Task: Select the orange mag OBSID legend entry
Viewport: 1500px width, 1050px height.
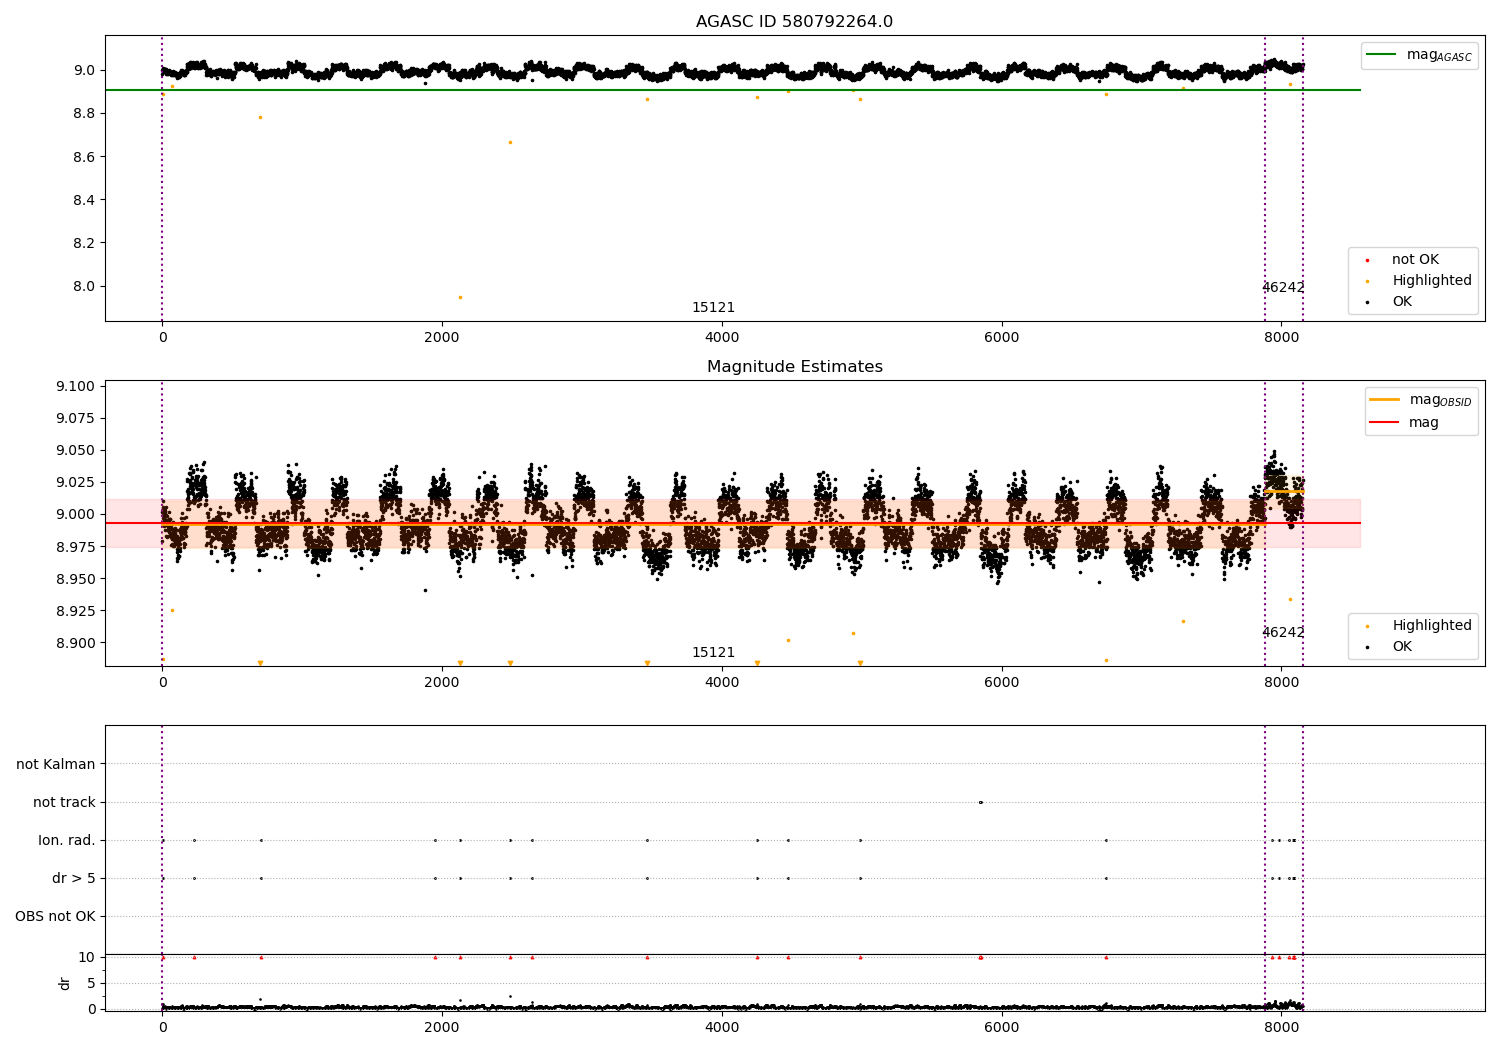Action: [1421, 400]
